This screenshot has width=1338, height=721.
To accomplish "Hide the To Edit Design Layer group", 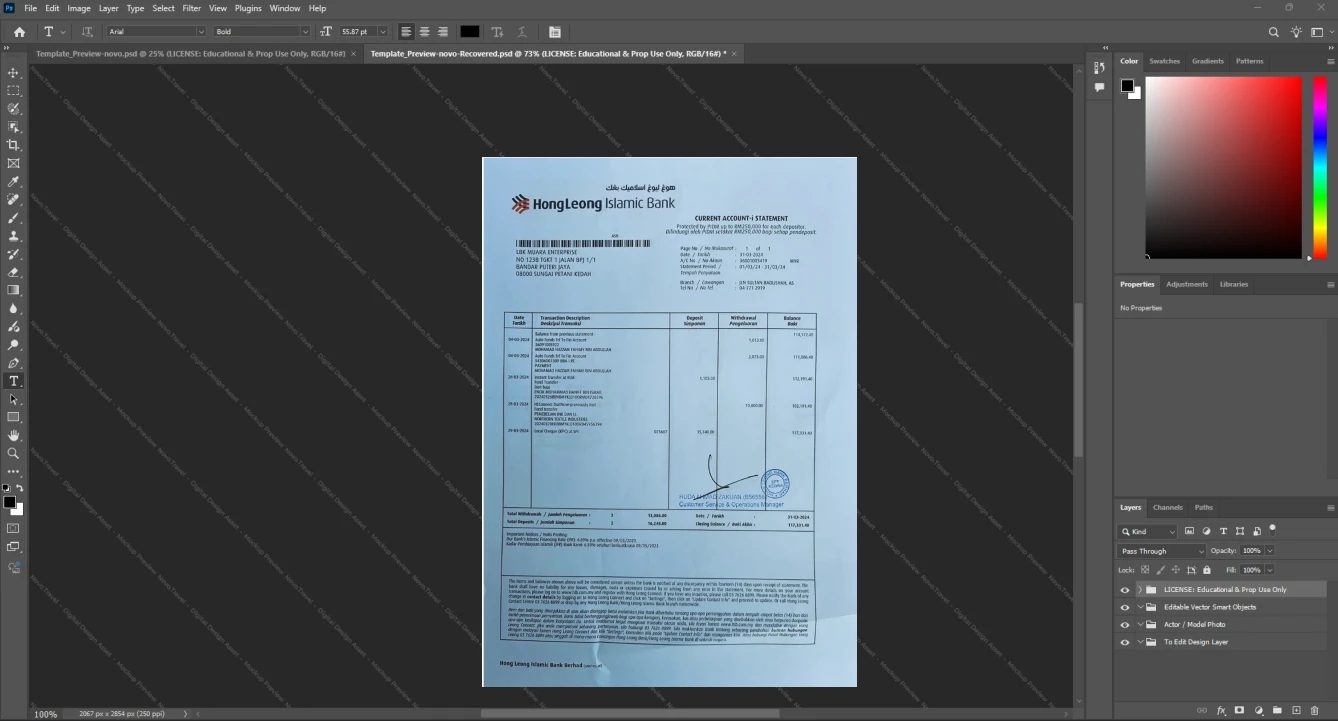I will coord(1125,642).
